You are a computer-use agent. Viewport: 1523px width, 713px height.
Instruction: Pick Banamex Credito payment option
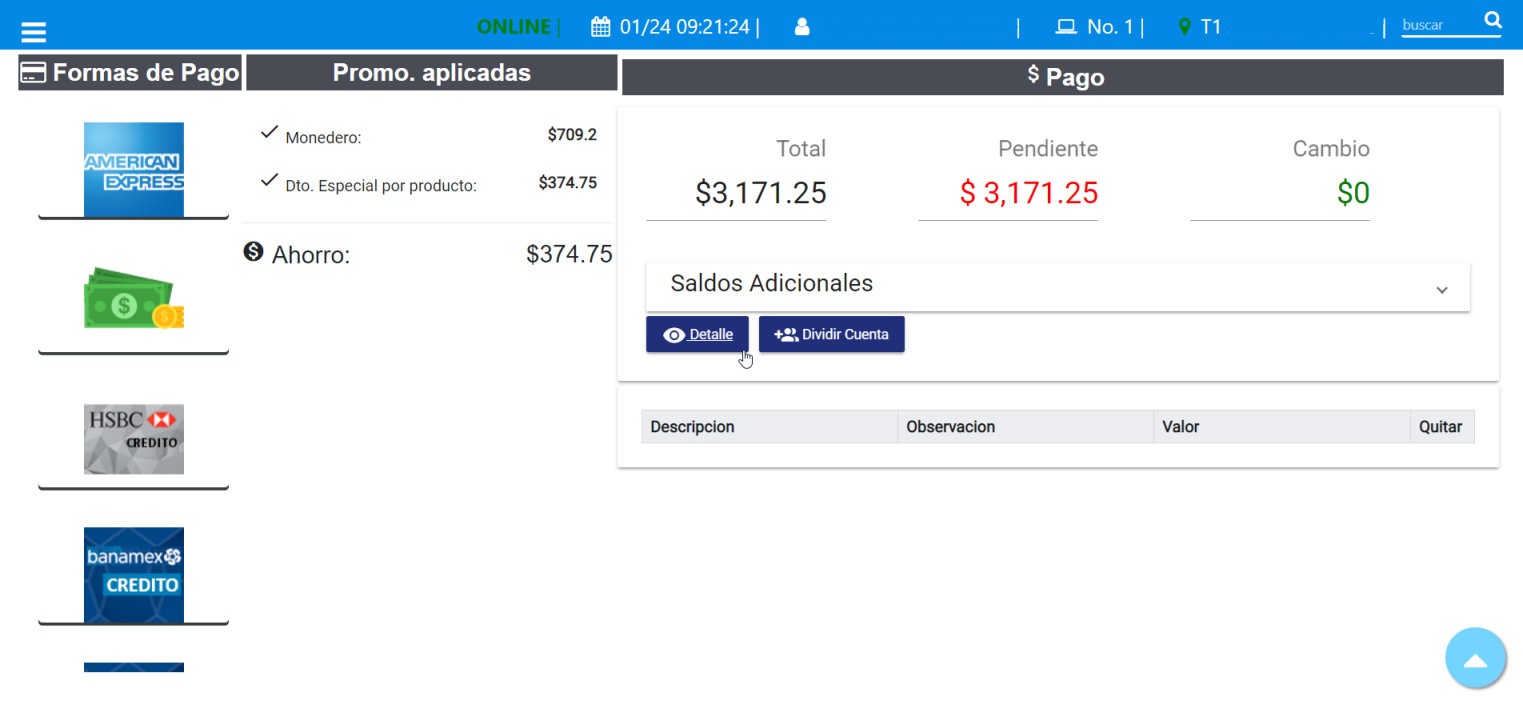click(133, 574)
